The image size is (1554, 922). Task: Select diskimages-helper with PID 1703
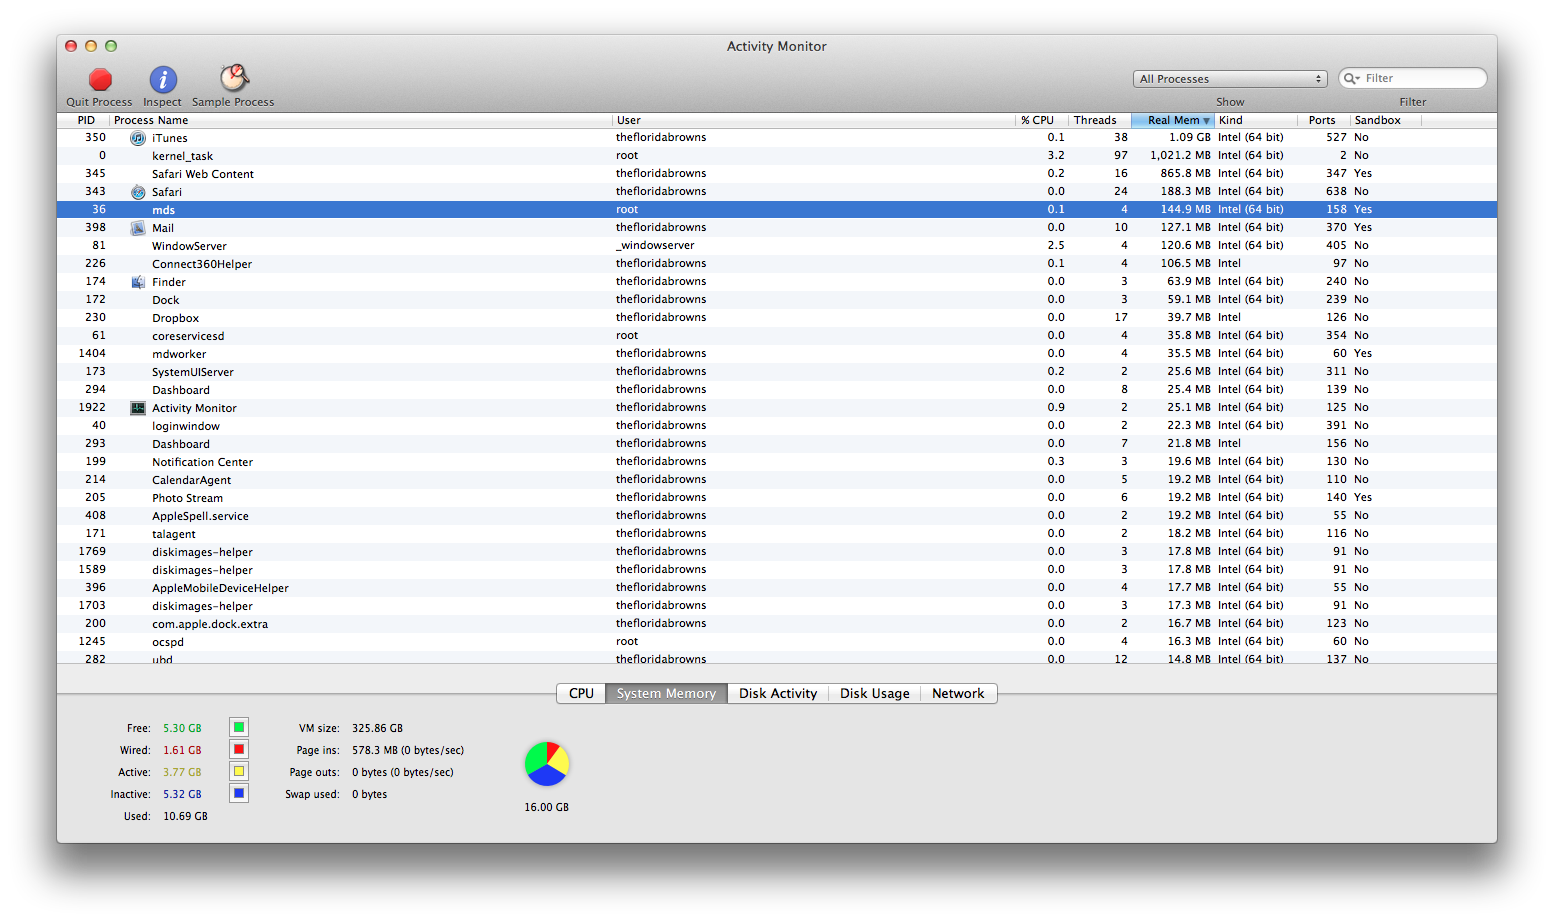777,606
